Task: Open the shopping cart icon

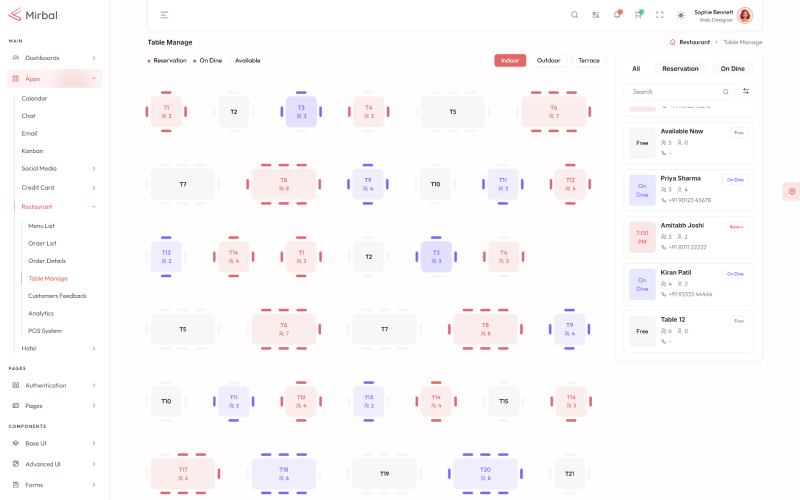Action: (x=638, y=15)
